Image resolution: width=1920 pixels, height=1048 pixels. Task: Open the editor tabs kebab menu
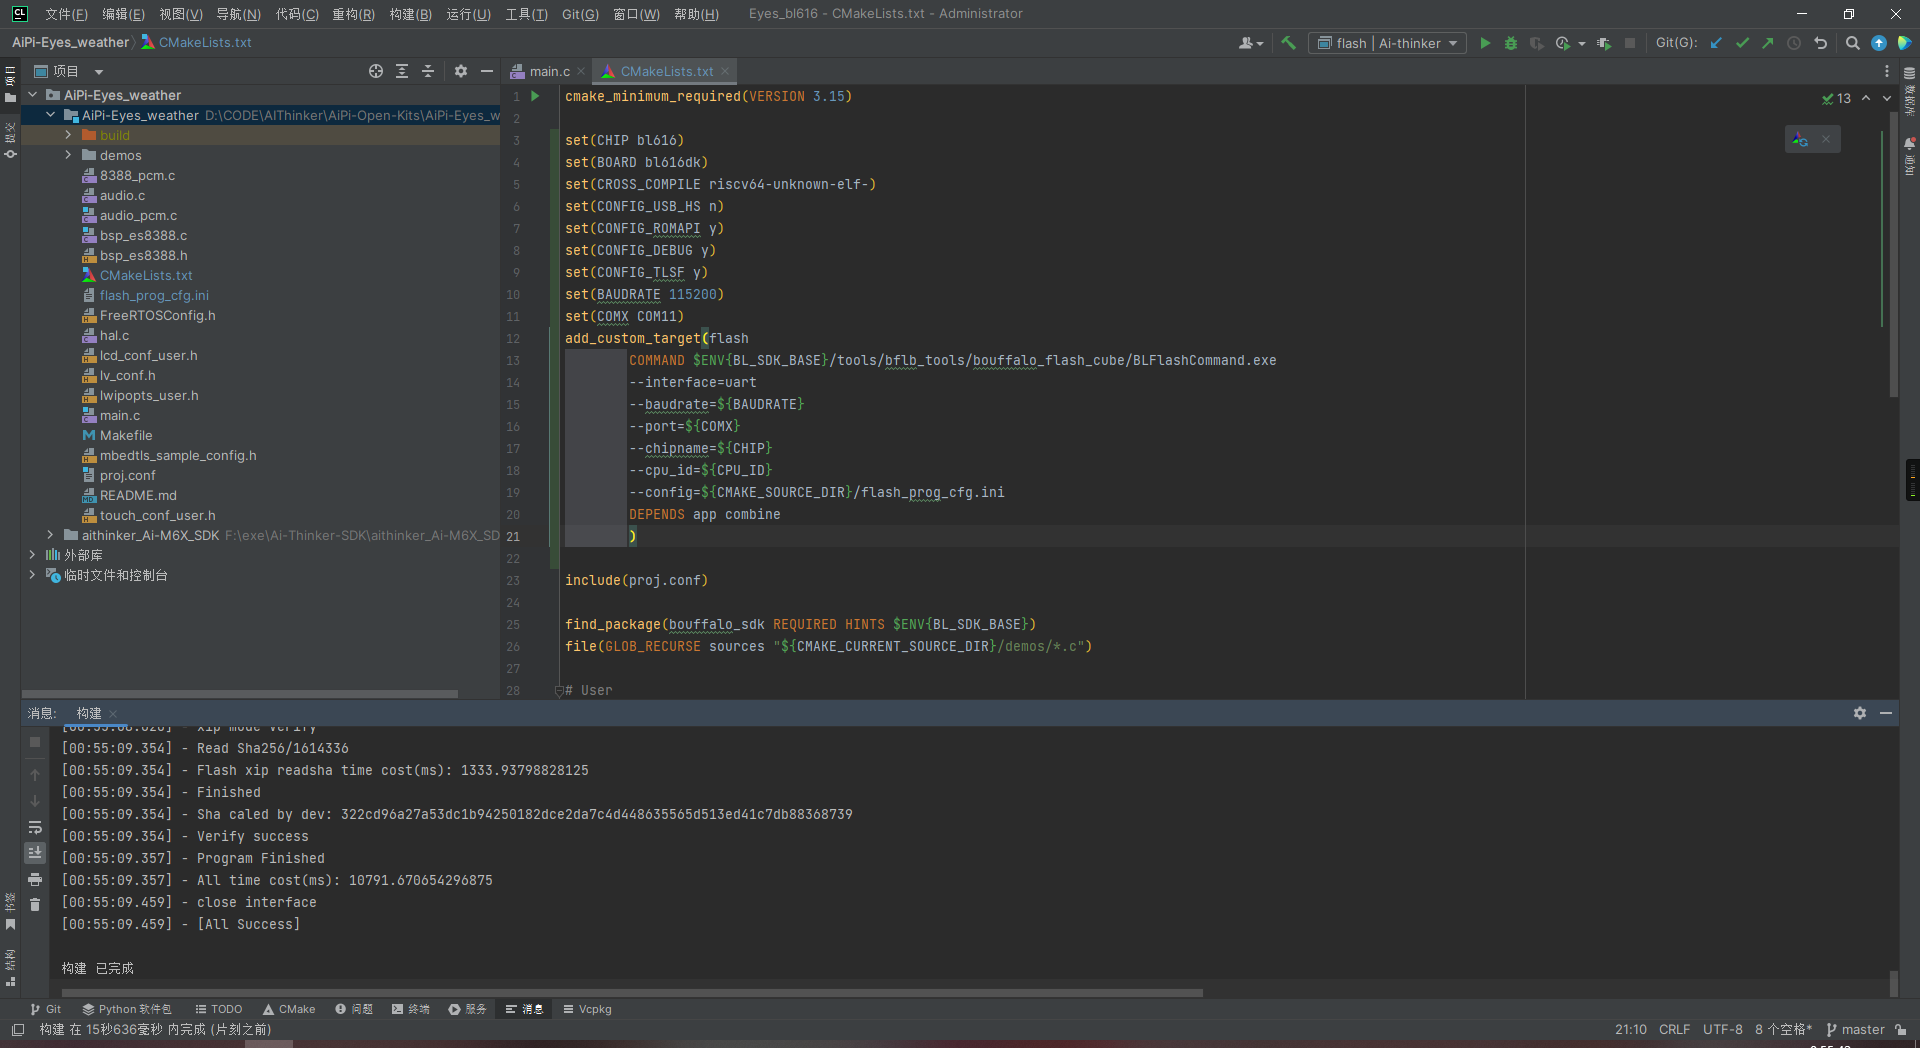pyautogui.click(x=1887, y=71)
